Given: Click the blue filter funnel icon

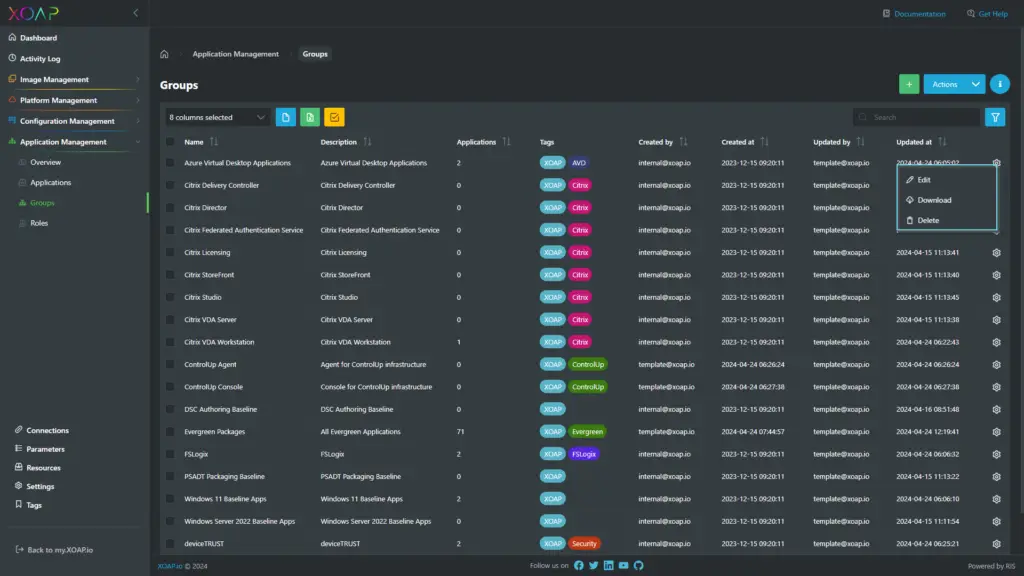Looking at the screenshot, I should click(x=995, y=118).
